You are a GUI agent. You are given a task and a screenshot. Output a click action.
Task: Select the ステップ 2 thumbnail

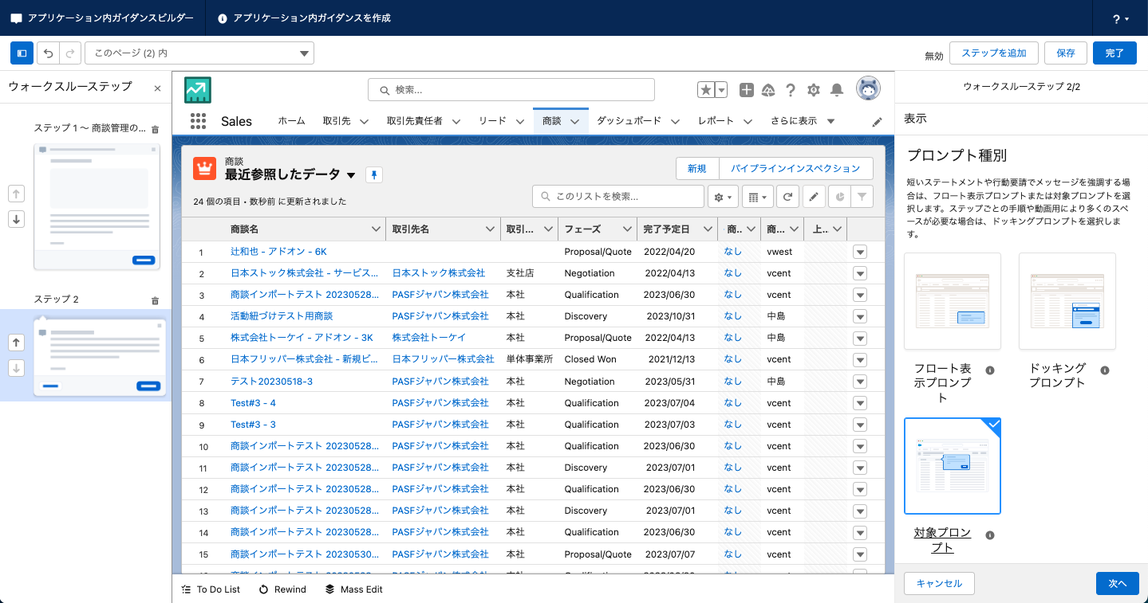100,359
